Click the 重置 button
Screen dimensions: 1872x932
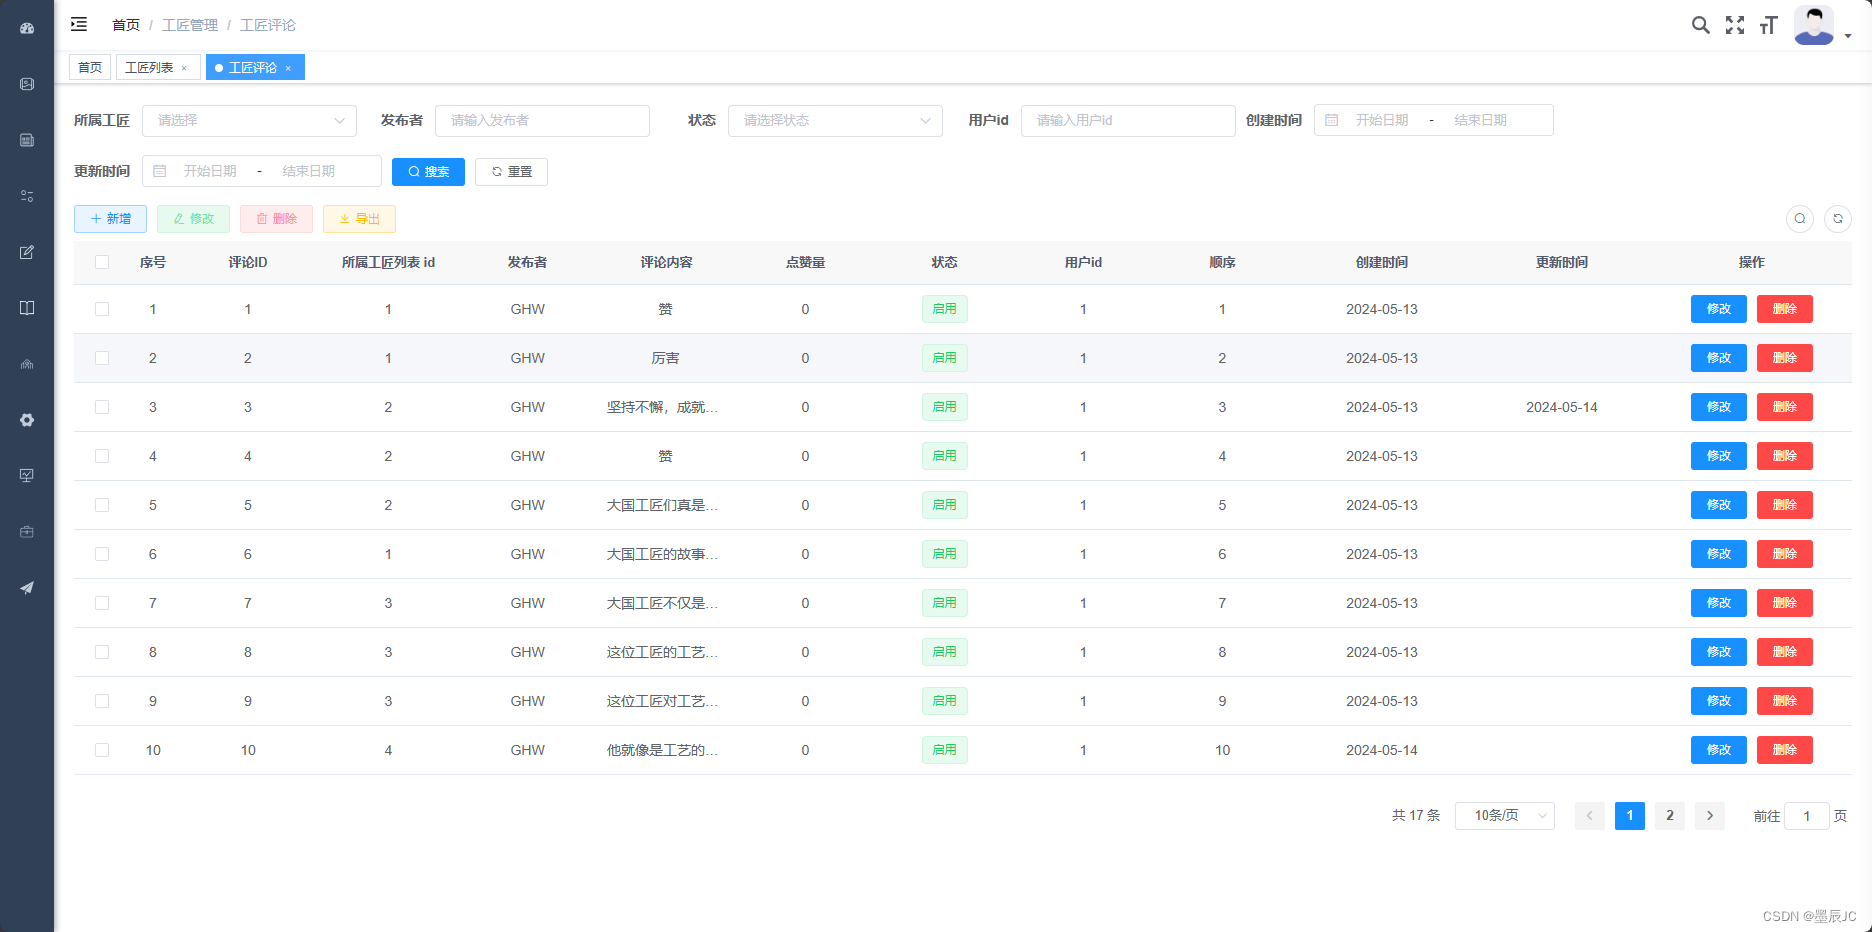click(x=511, y=172)
